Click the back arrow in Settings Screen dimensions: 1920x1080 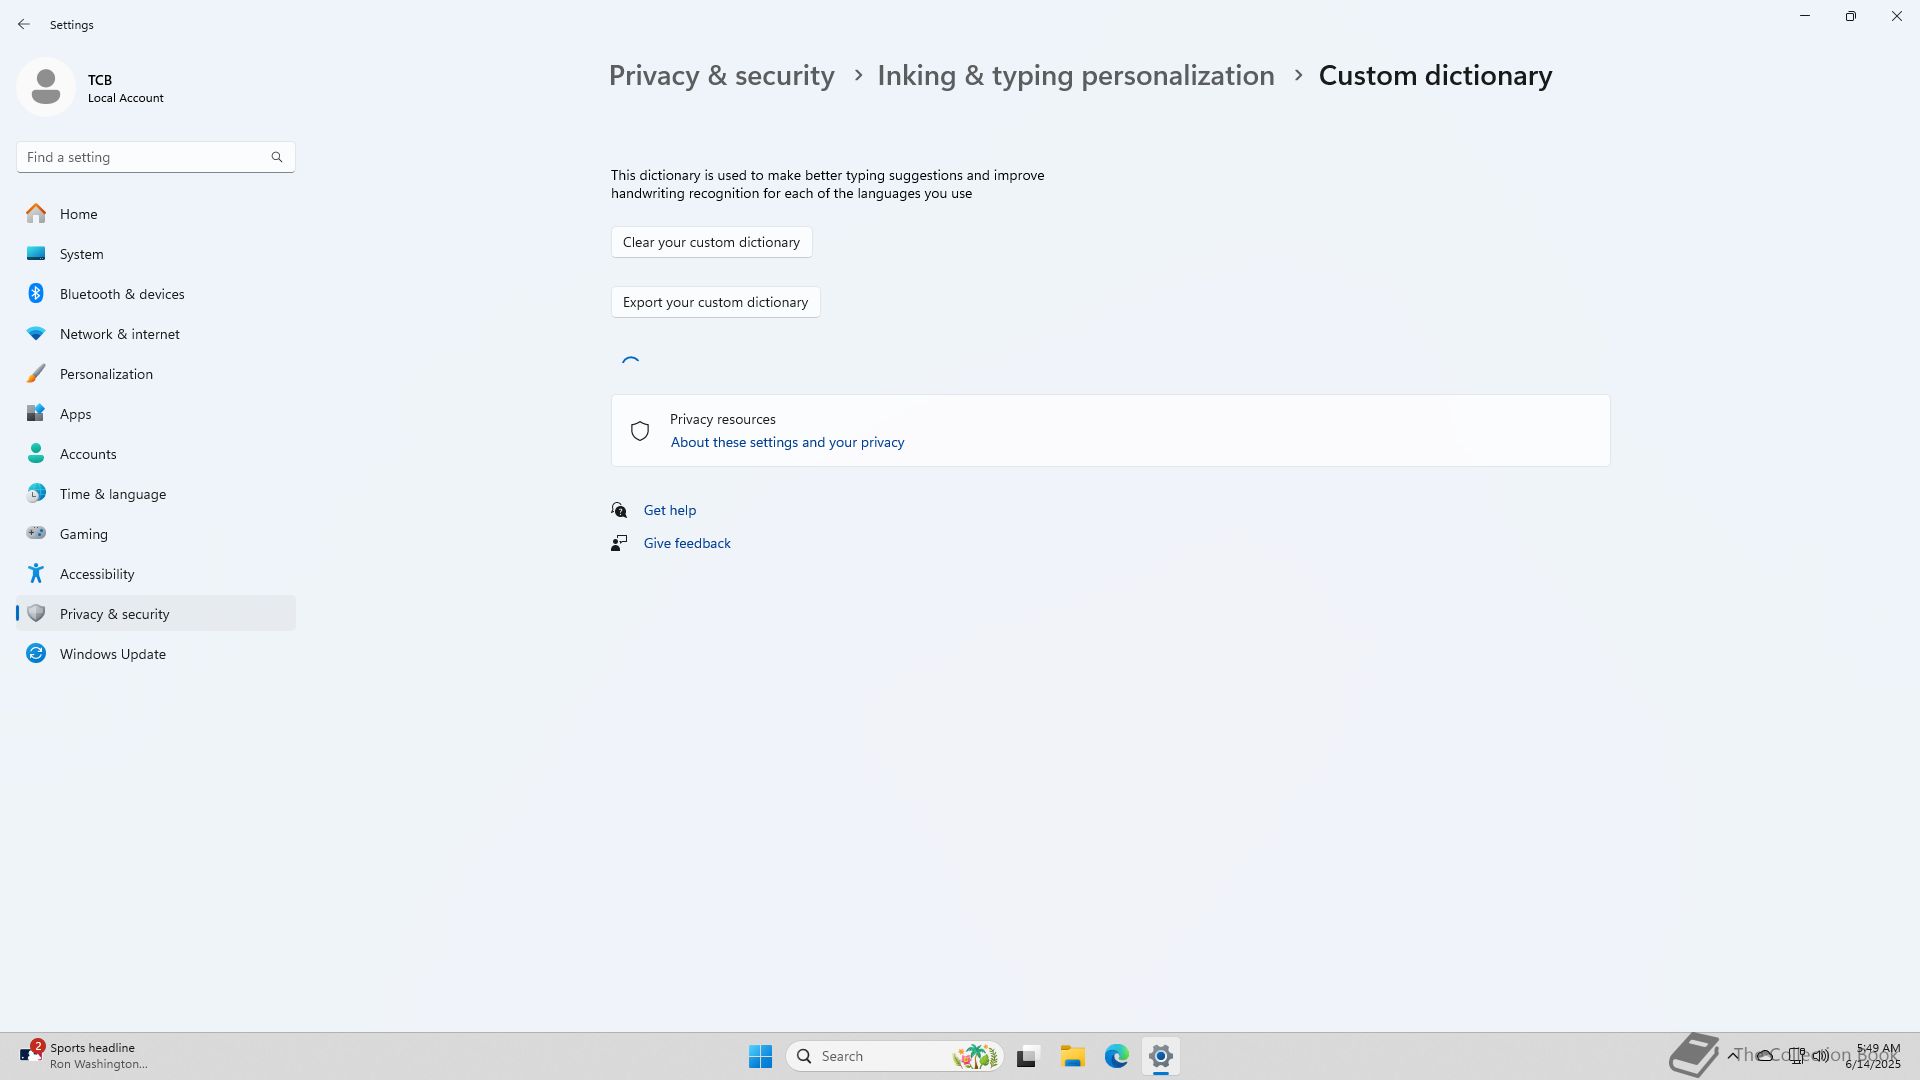click(24, 24)
